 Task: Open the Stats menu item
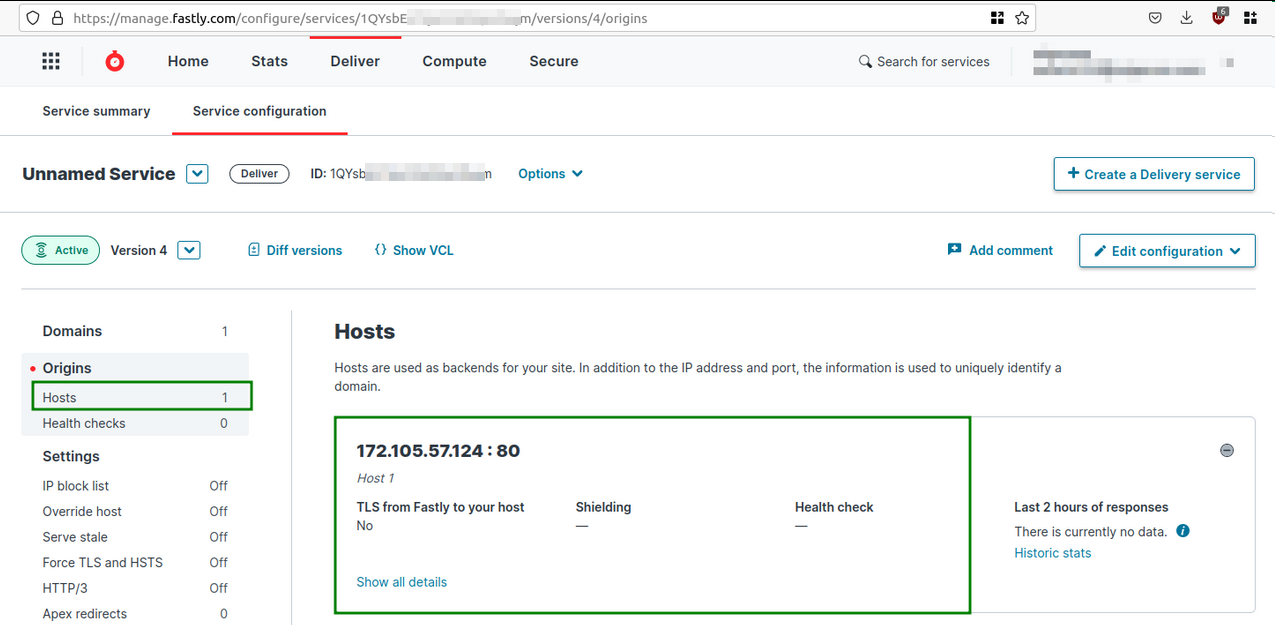point(269,61)
